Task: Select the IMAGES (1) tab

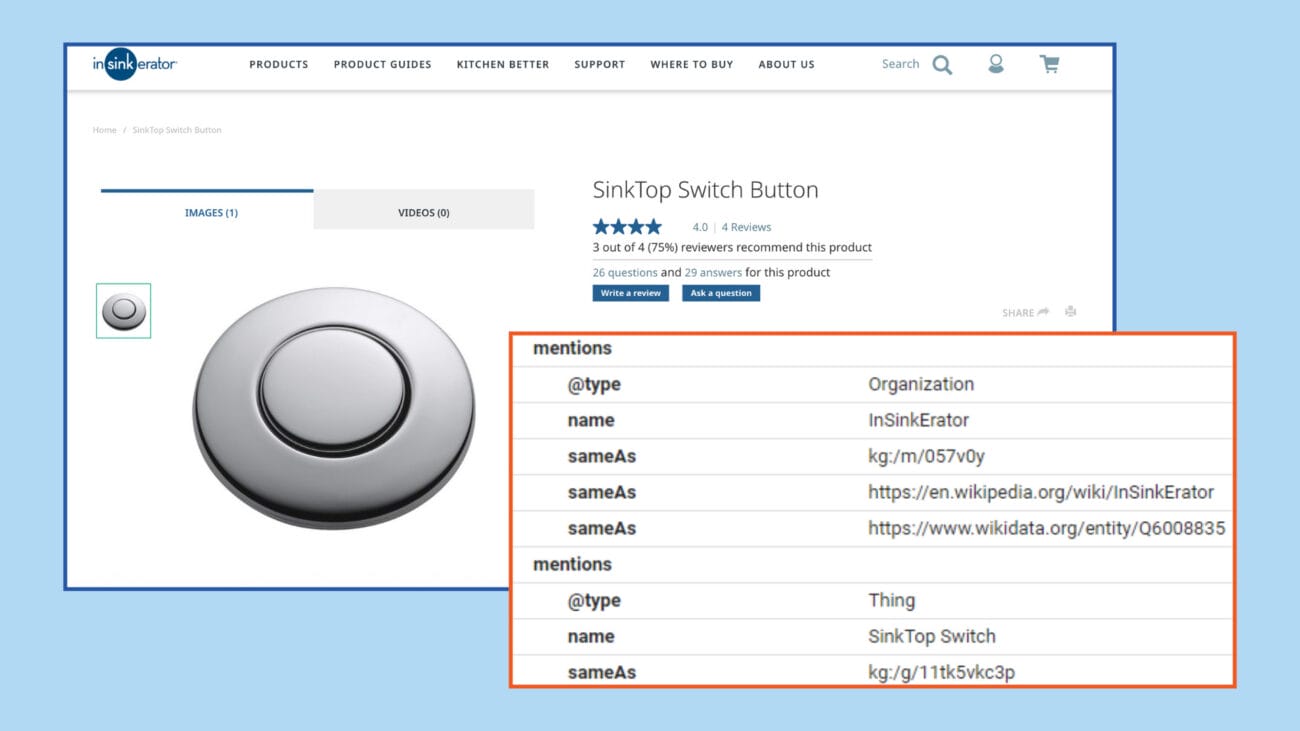Action: pos(211,212)
